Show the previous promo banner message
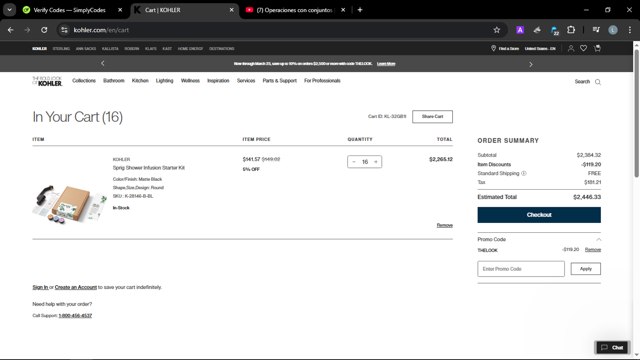The height and width of the screenshot is (360, 640). pos(103,63)
